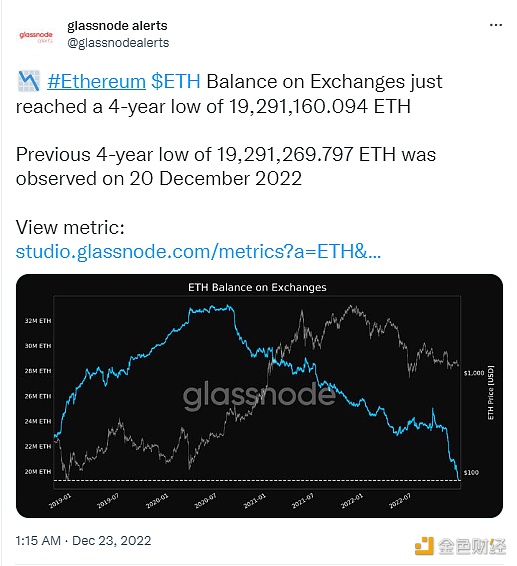The height and width of the screenshot is (566, 517).
Task: Click the tweet timestamp 1:15 AM Dec 23, 2022
Action: (83, 540)
